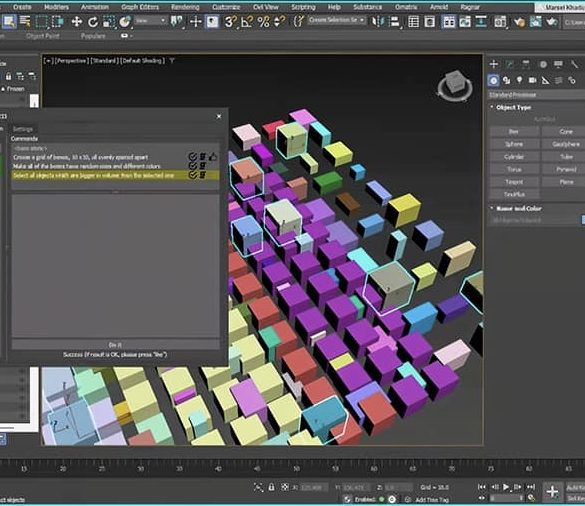This screenshot has width=585, height=506.
Task: Open the Create command panel tab
Action: coord(494,64)
